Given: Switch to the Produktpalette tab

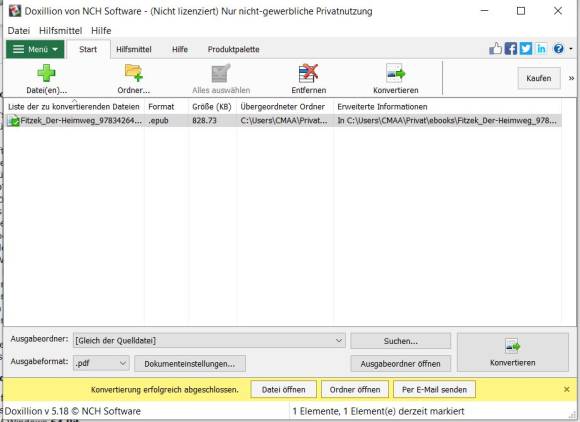Looking at the screenshot, I should pos(233,49).
